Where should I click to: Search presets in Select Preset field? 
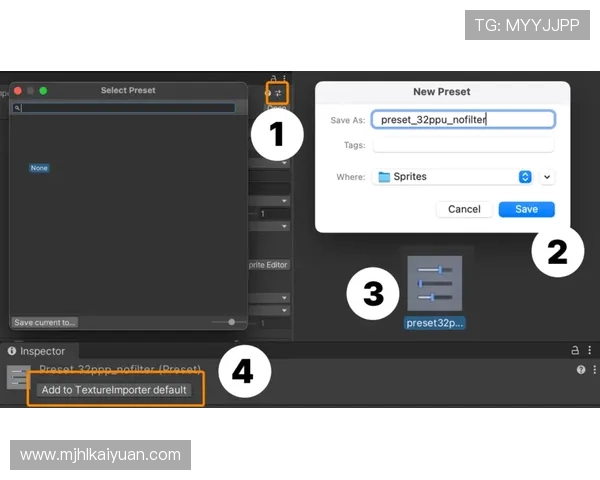[x=124, y=108]
